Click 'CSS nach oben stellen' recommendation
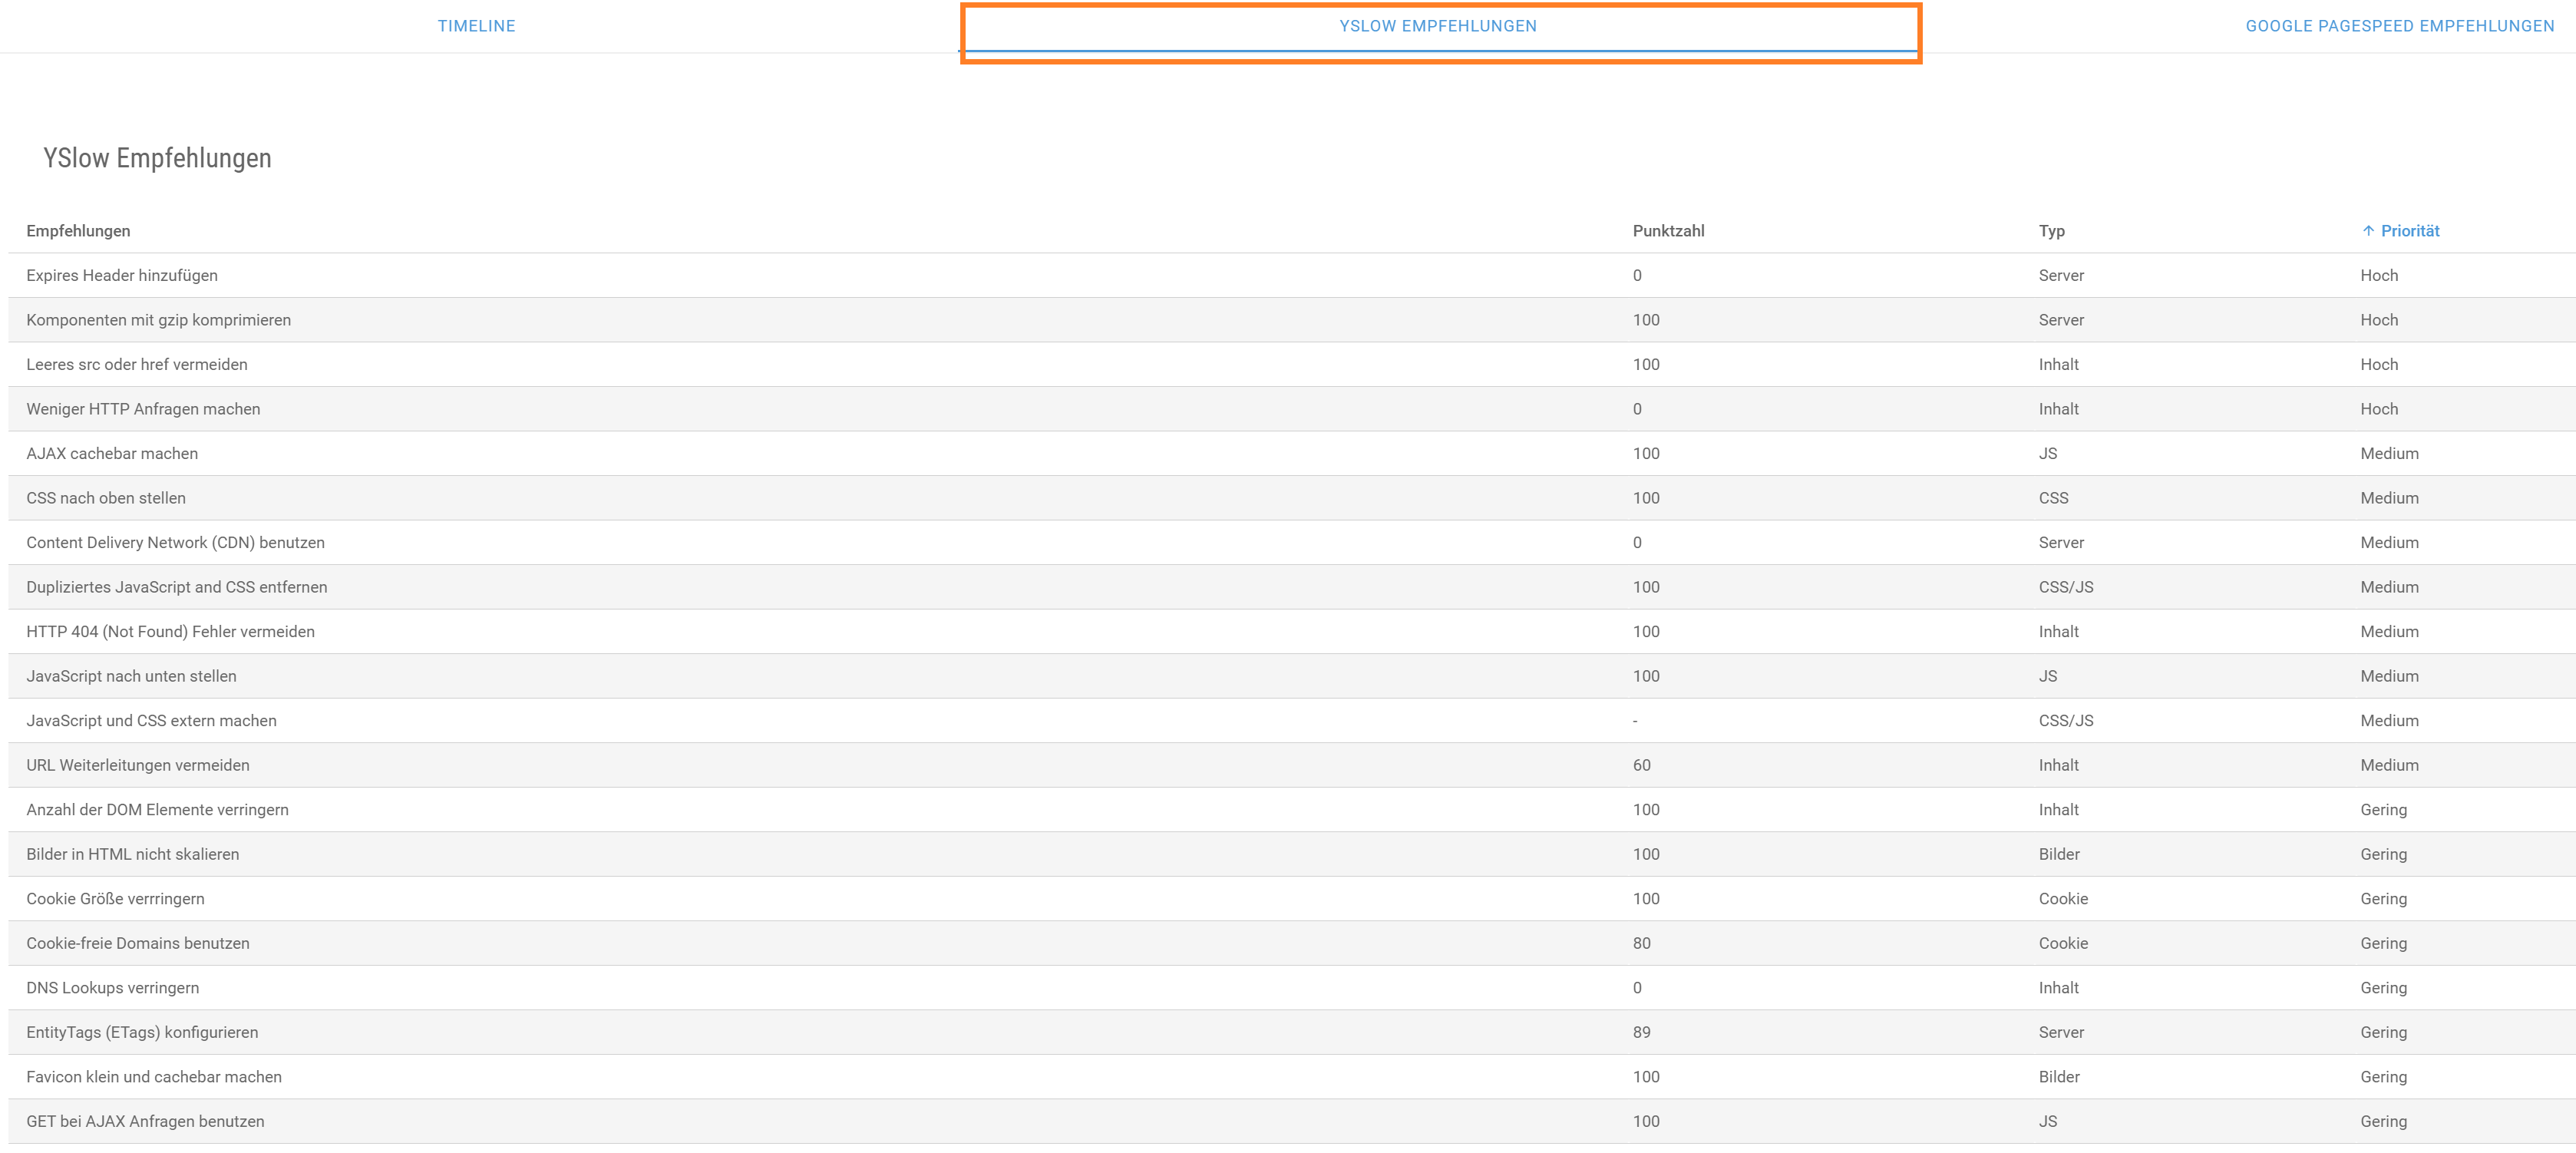The height and width of the screenshot is (1153, 2576). 106,498
